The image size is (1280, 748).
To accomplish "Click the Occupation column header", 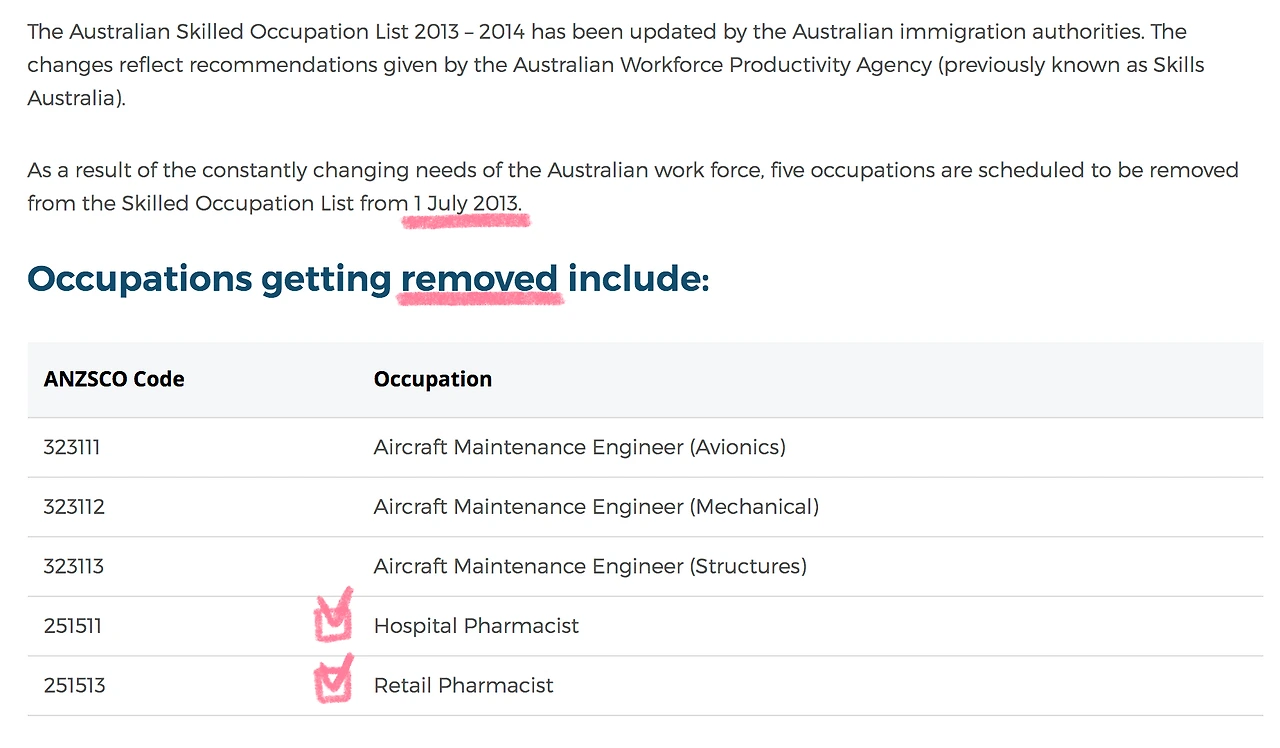I will [432, 379].
